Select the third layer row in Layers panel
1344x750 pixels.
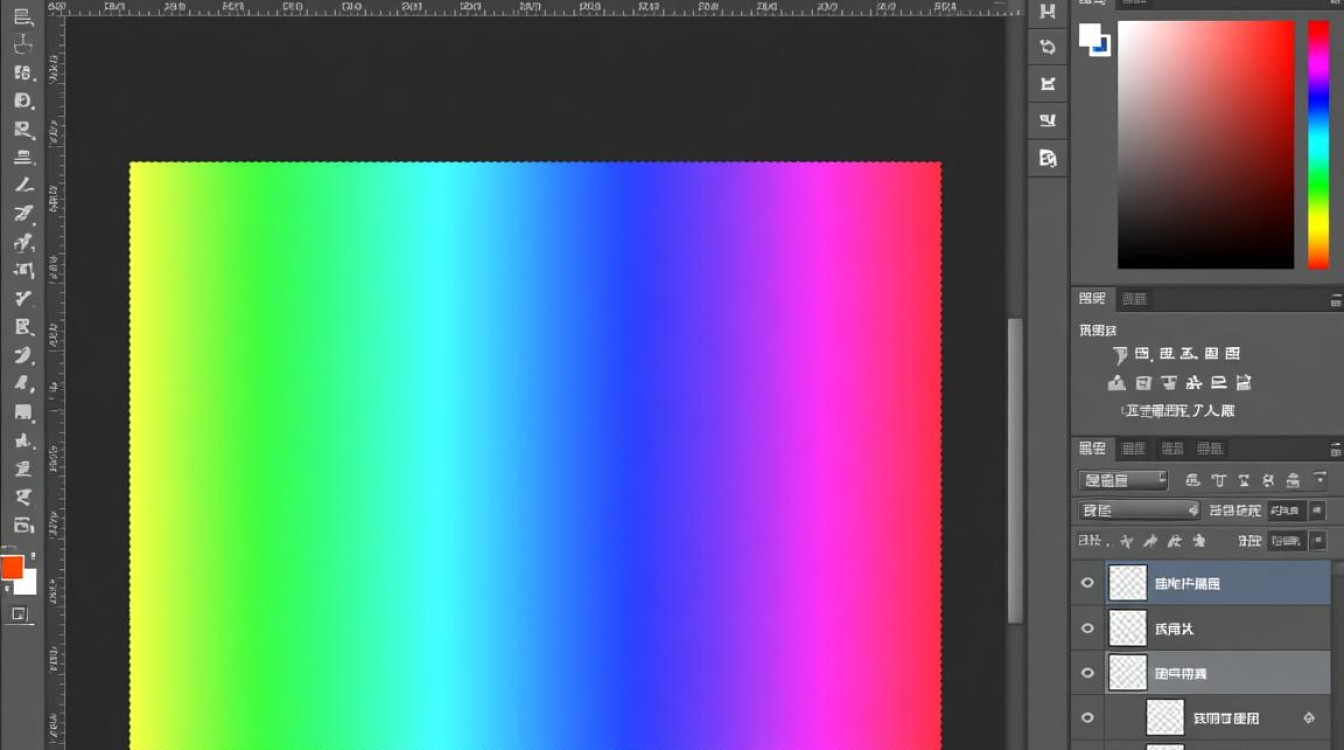pos(1220,673)
